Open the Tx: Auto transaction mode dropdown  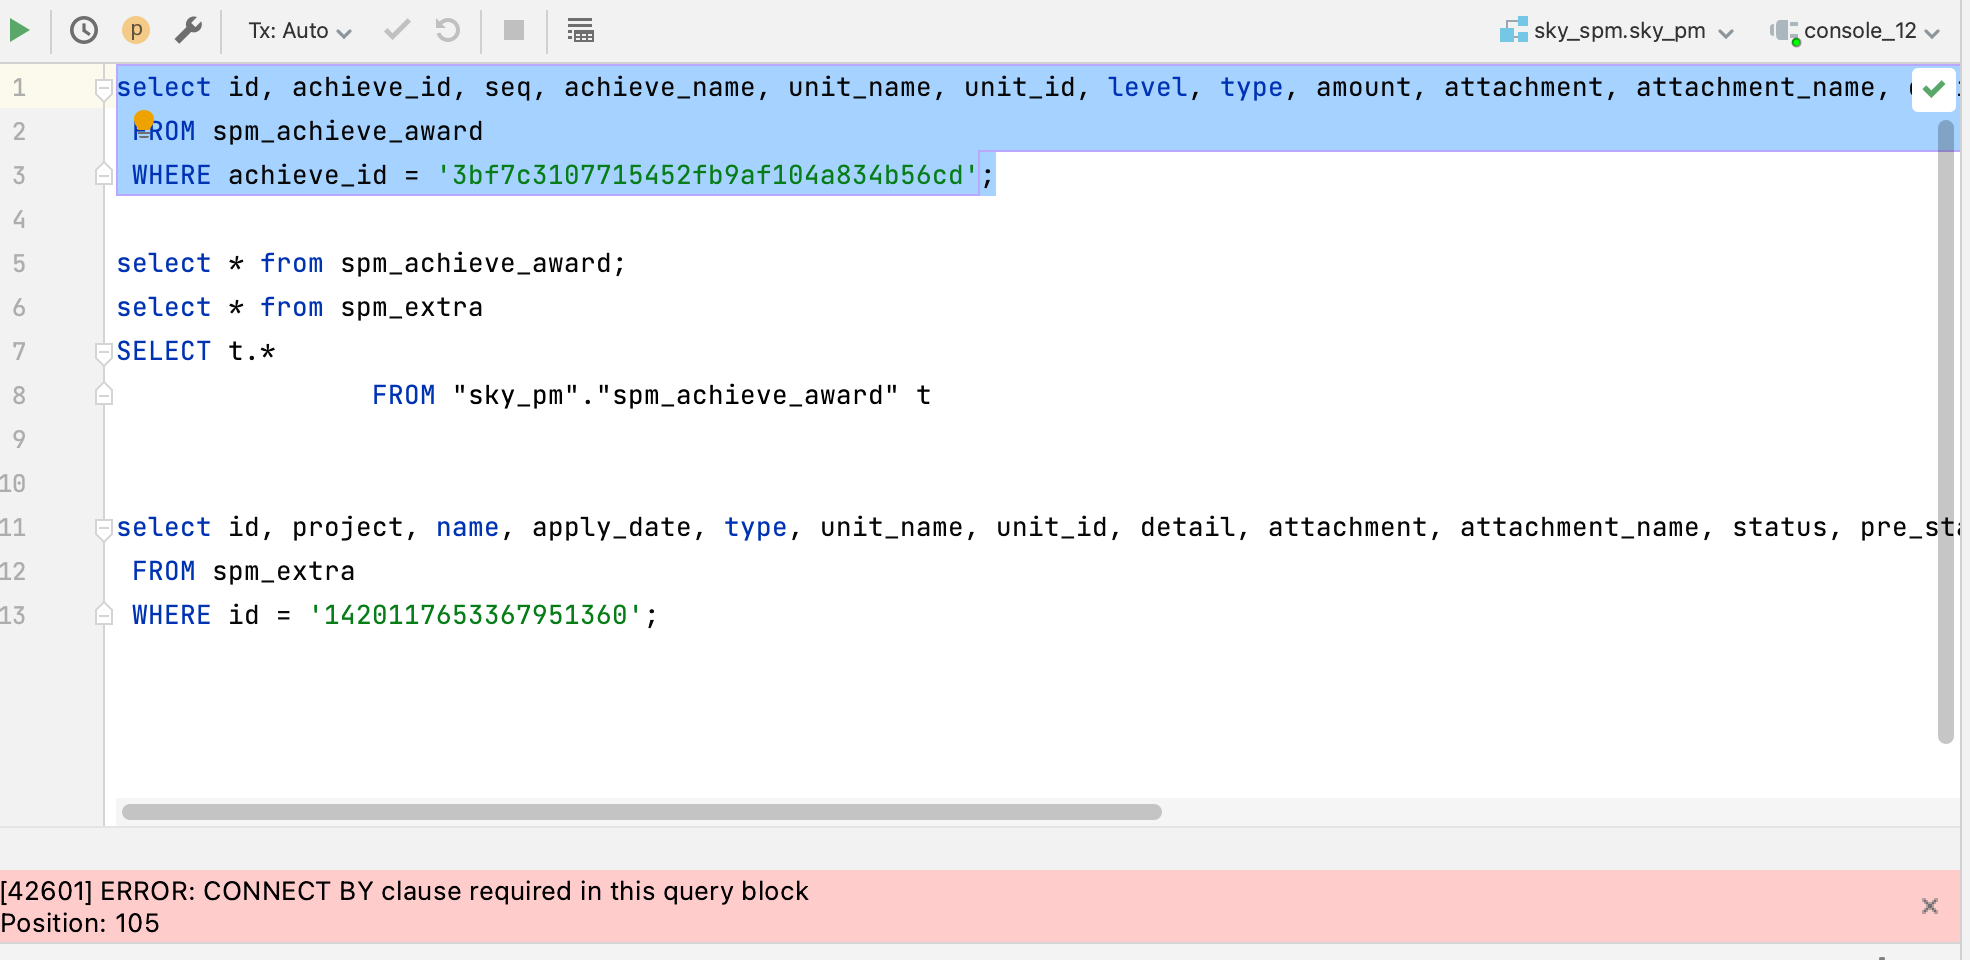point(296,30)
